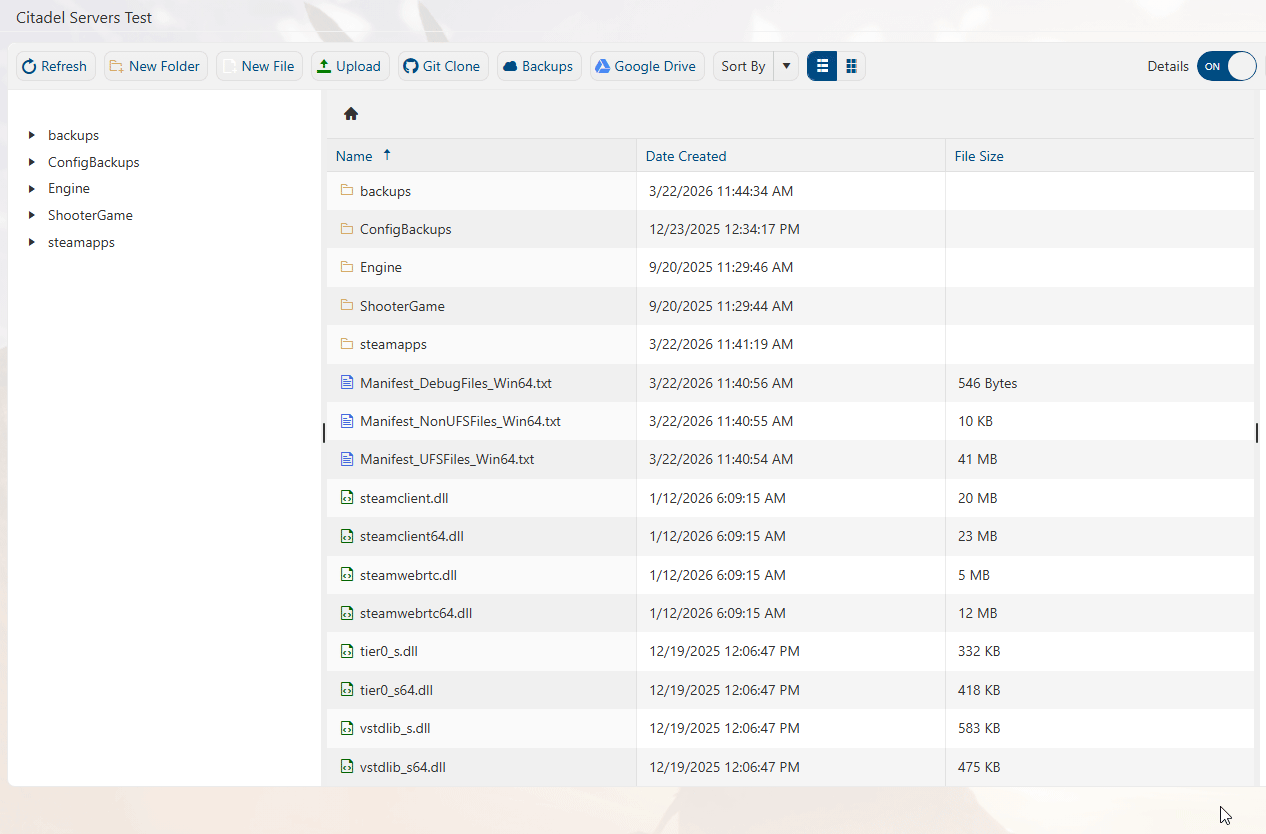Click the New File button
1266x834 pixels.
(259, 66)
